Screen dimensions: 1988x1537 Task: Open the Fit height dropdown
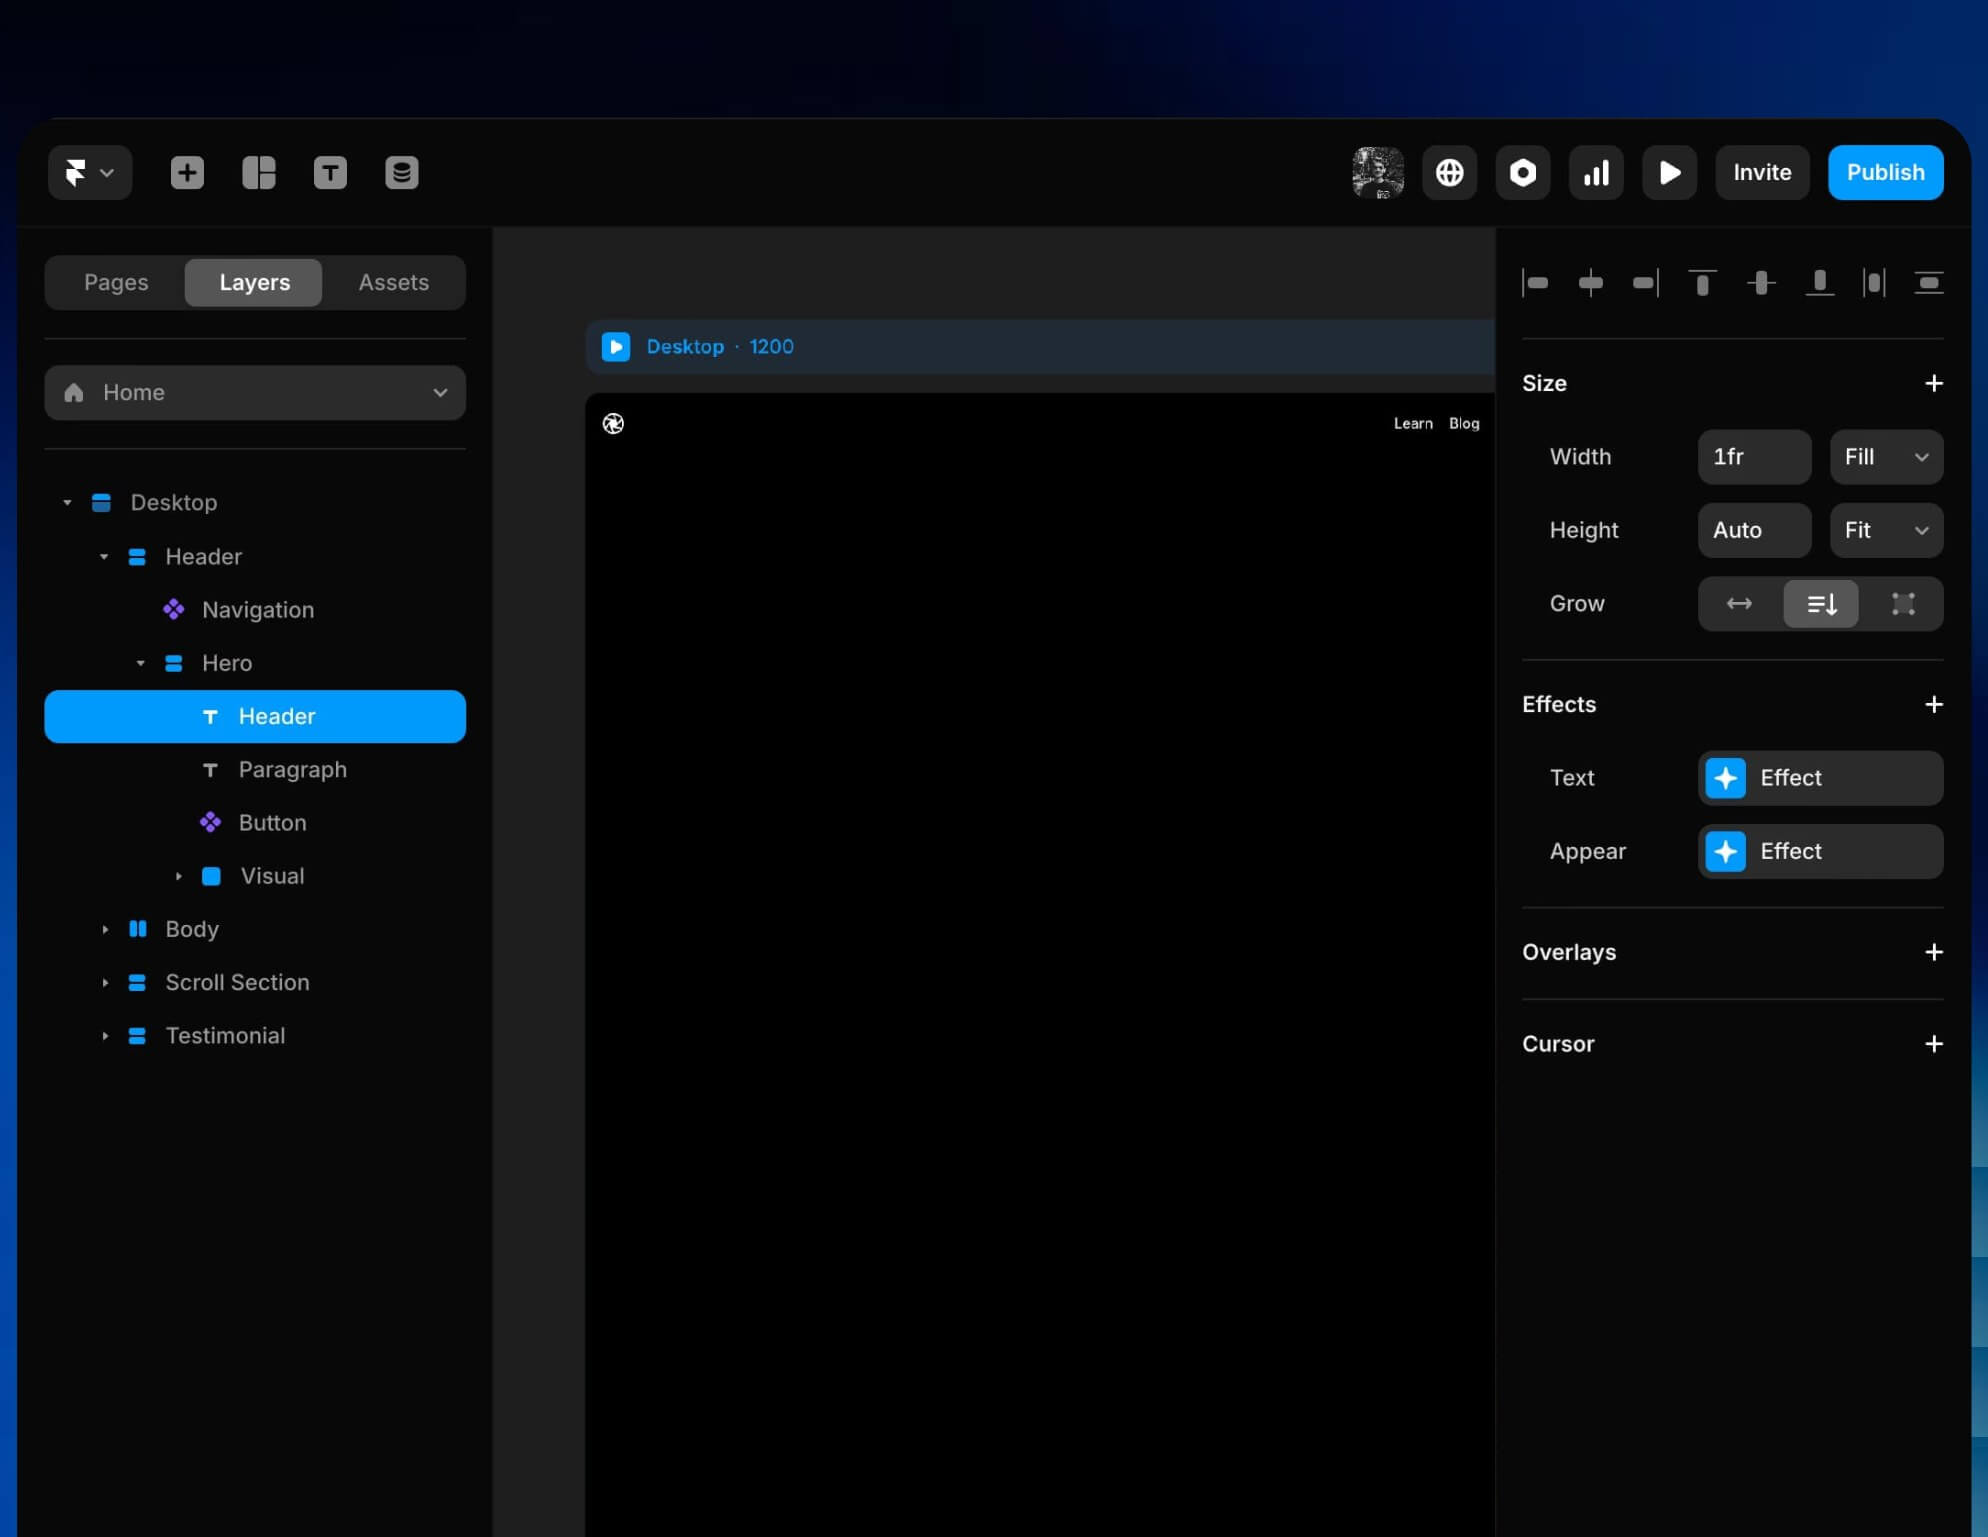click(x=1885, y=530)
